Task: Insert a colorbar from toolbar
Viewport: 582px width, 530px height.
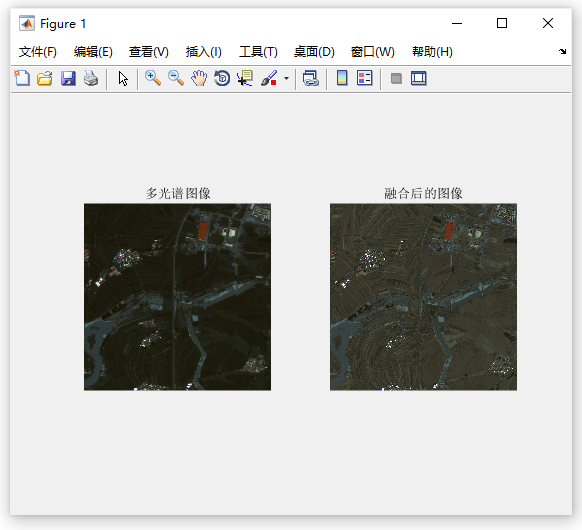Action: coord(342,78)
